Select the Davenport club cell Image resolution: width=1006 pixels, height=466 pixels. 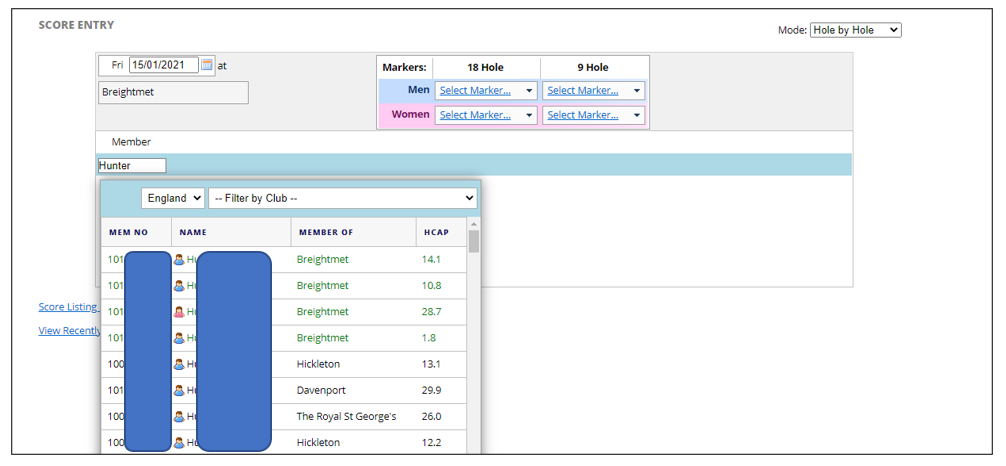pyautogui.click(x=322, y=390)
